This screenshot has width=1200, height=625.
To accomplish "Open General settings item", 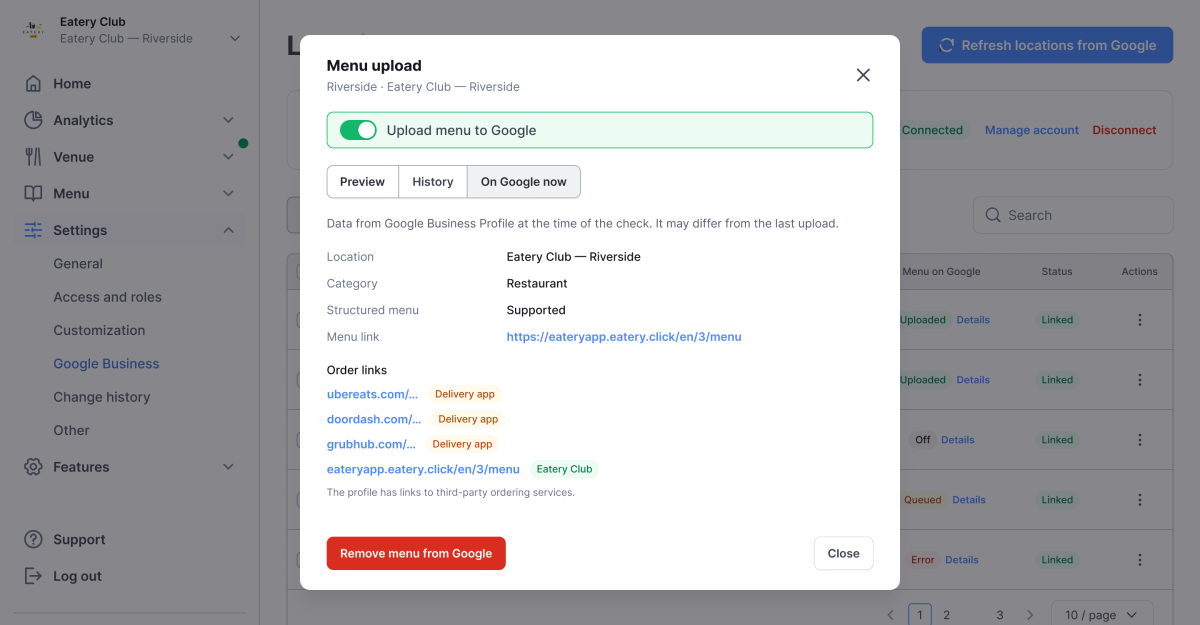I will pyautogui.click(x=78, y=264).
